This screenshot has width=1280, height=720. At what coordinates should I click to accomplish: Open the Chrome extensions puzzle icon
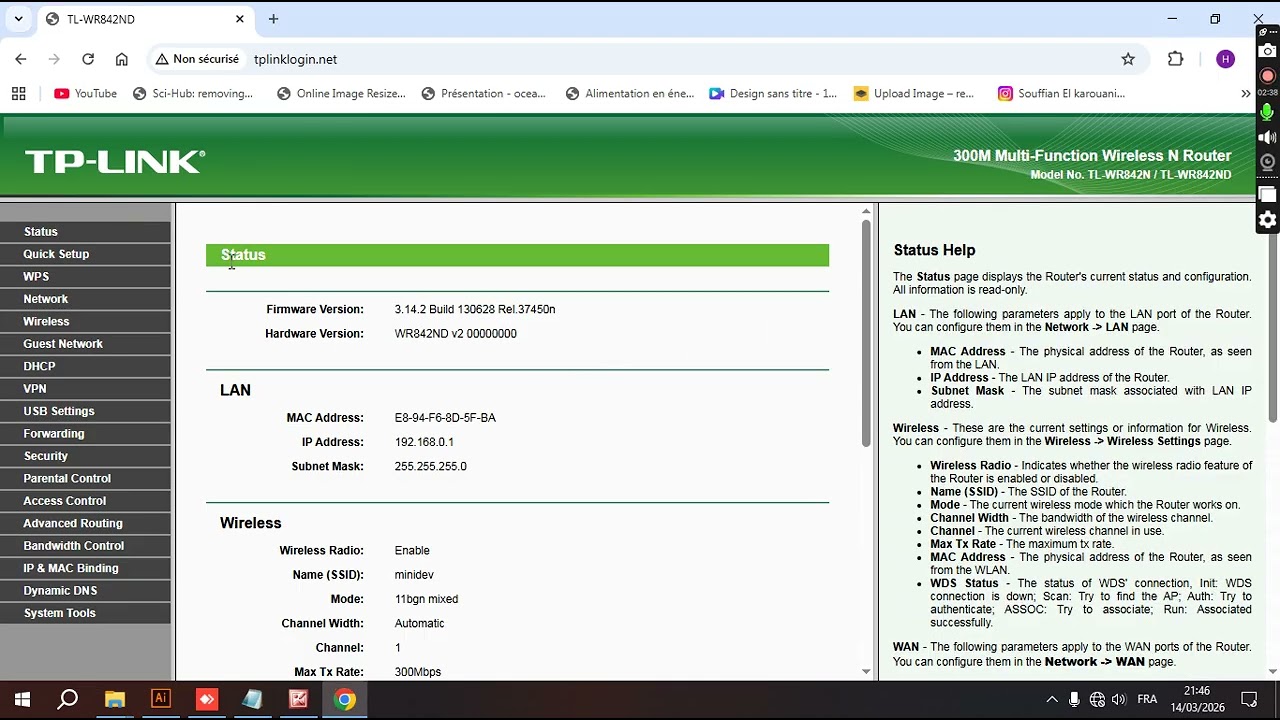click(x=1176, y=59)
